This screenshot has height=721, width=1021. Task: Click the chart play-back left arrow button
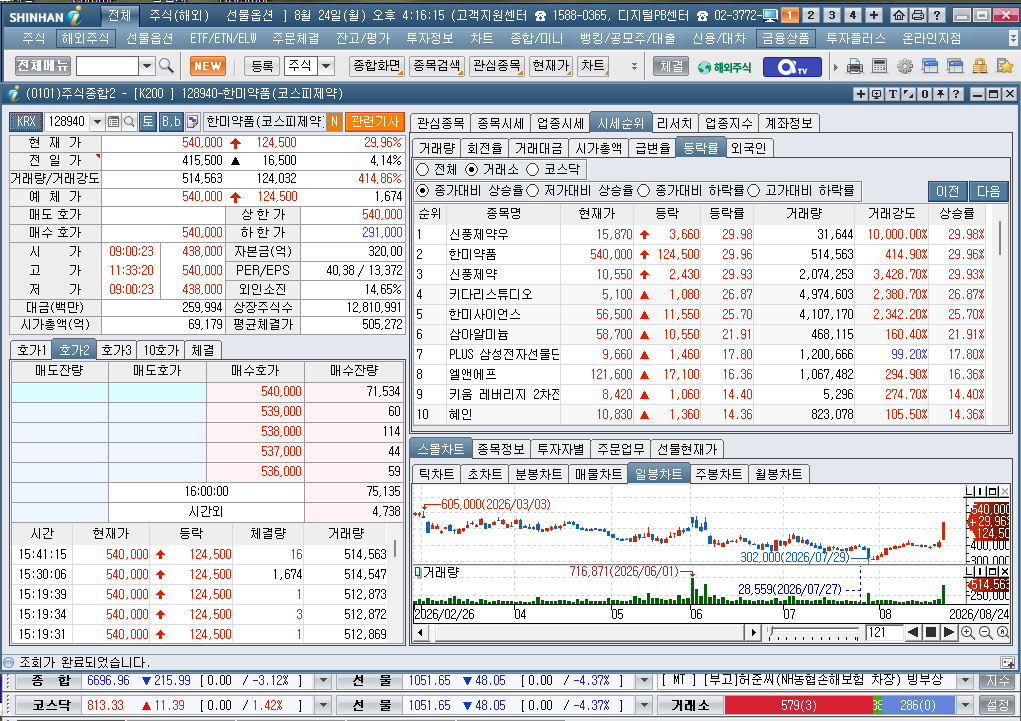[913, 632]
